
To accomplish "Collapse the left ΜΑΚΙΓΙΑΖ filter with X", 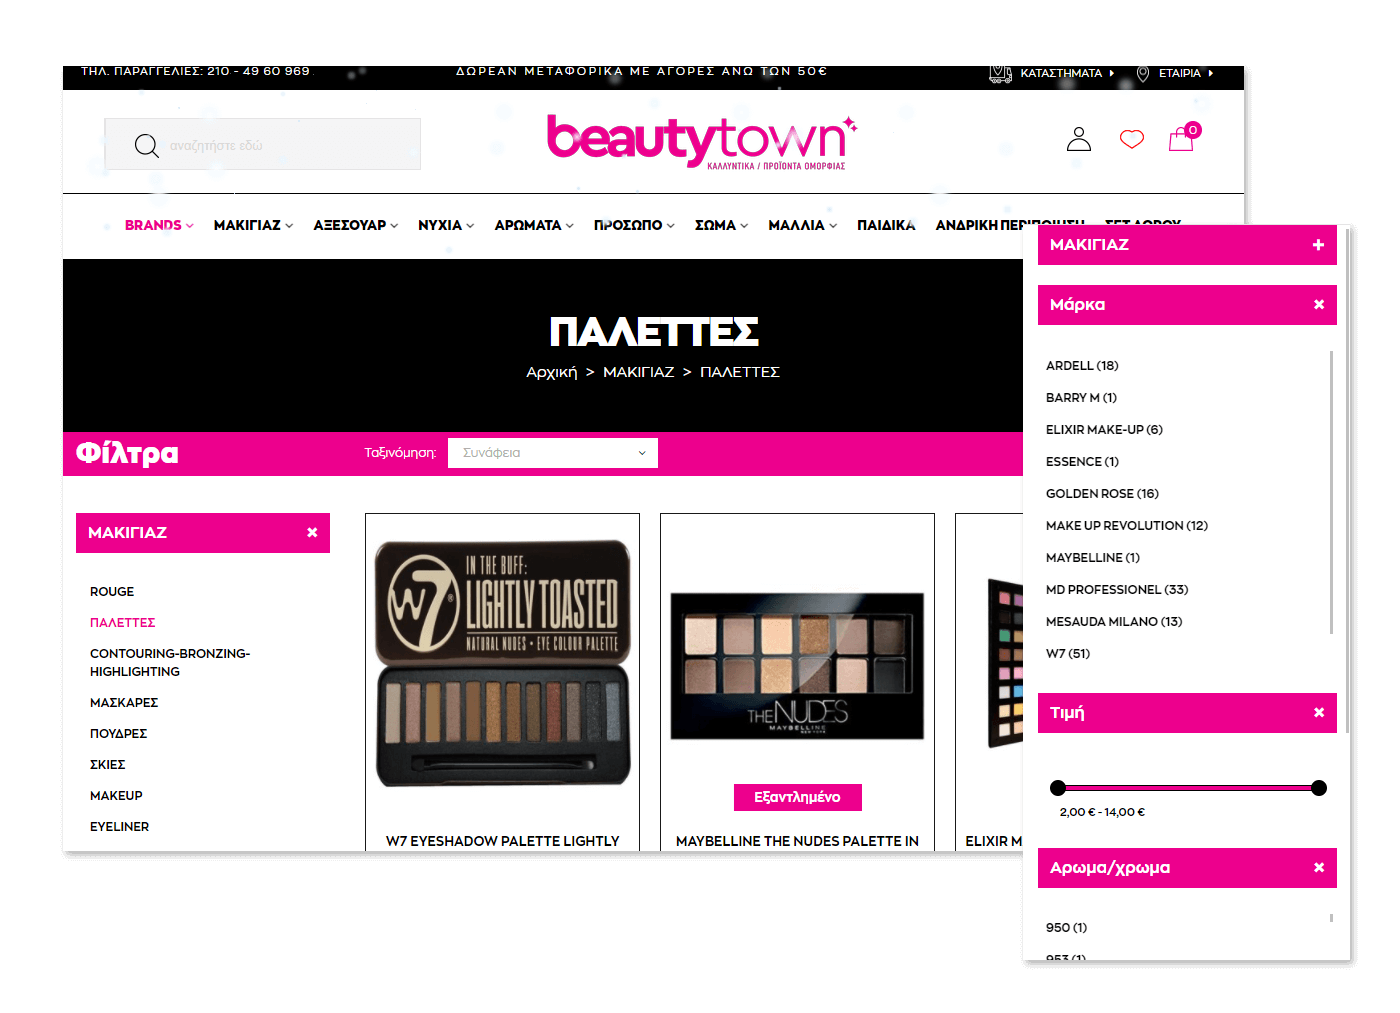I will coord(312,533).
